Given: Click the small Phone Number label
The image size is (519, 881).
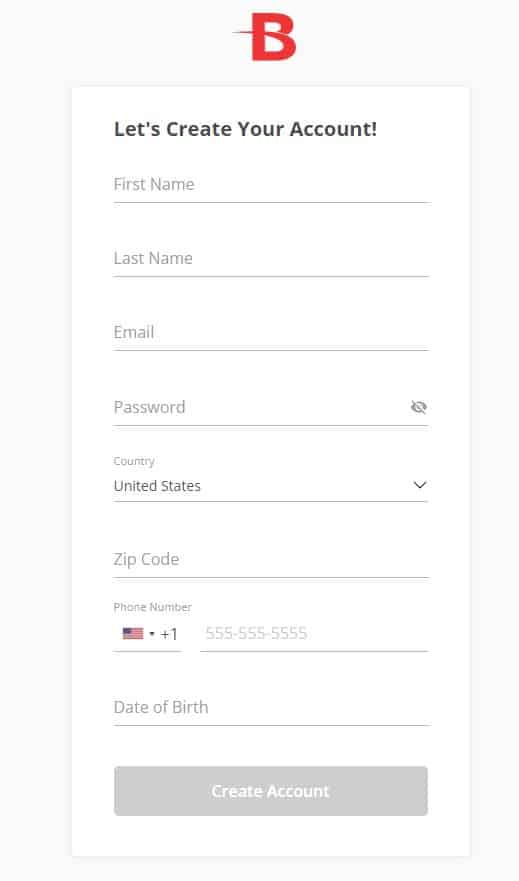Looking at the screenshot, I should coord(152,607).
